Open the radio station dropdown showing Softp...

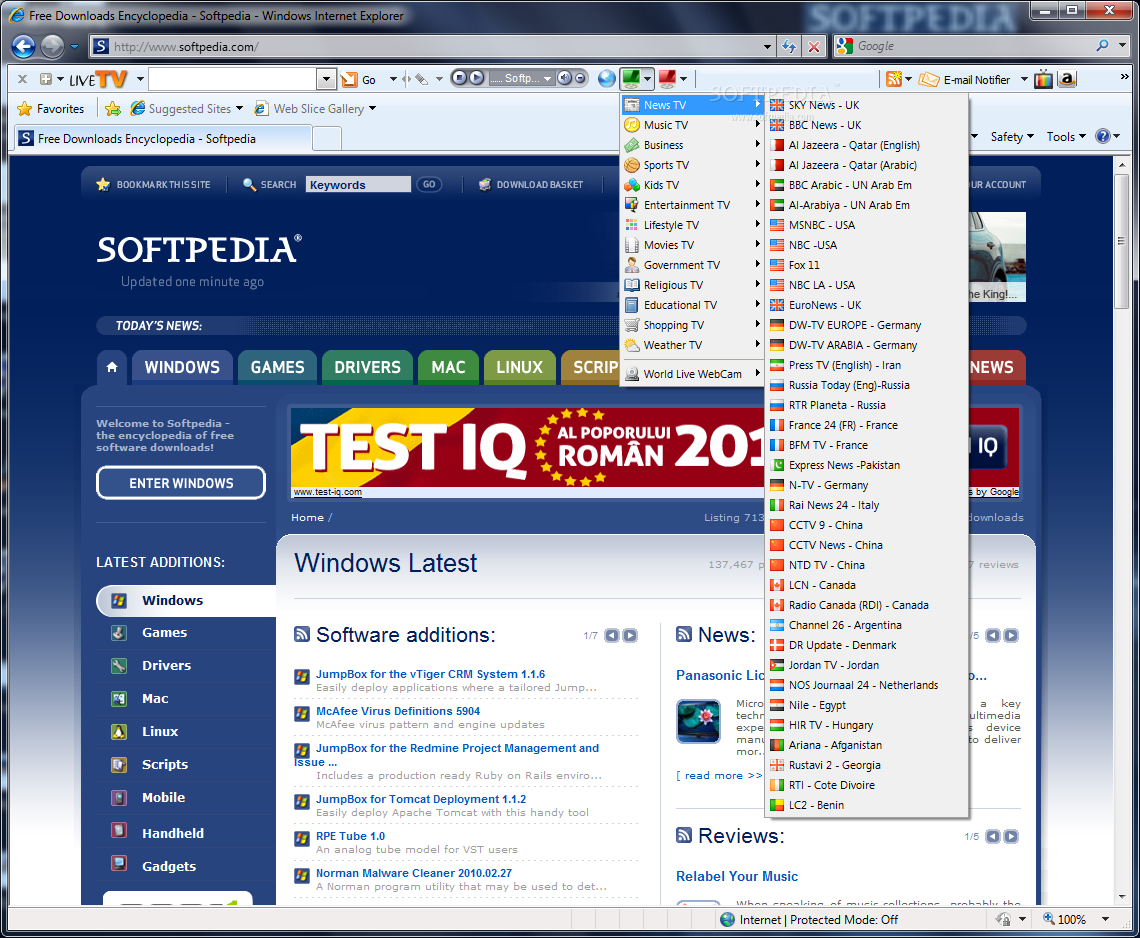(x=547, y=79)
